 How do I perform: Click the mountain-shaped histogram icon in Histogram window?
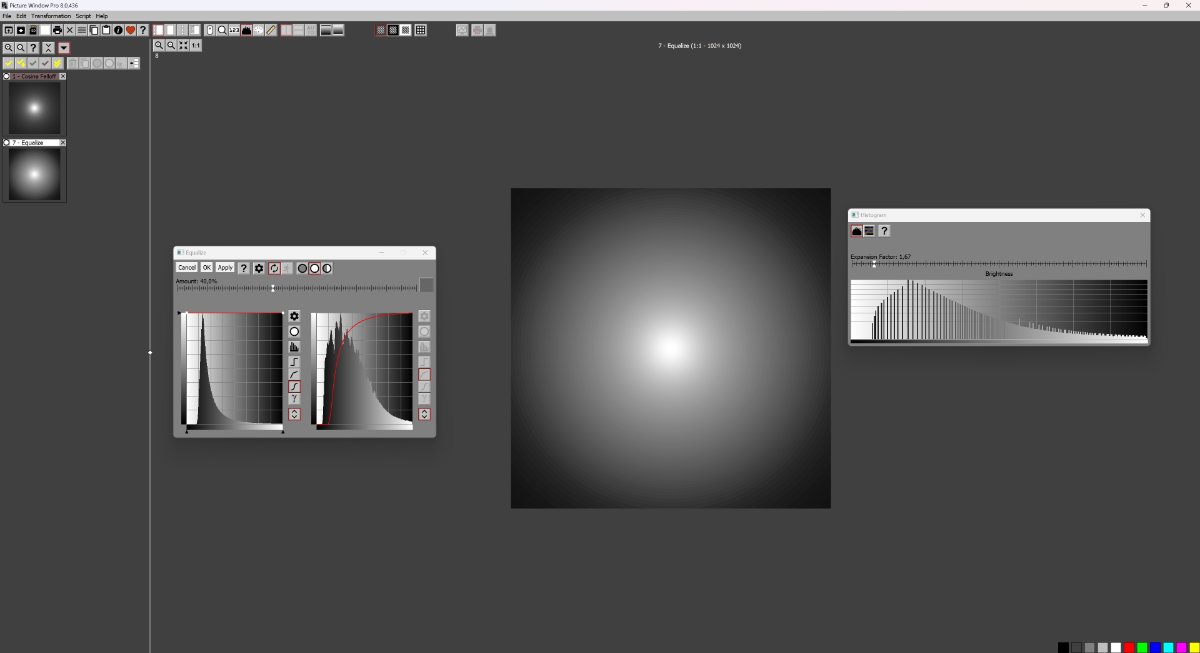855,231
